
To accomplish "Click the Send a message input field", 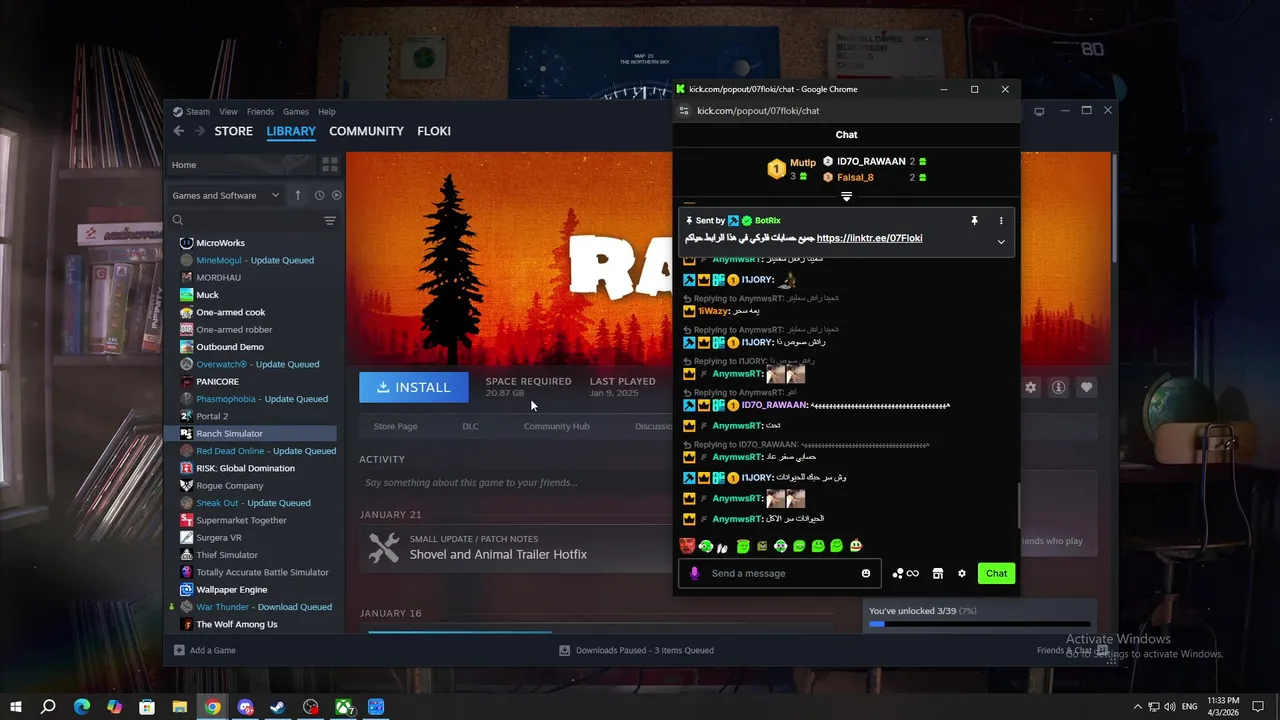I will tap(778, 573).
